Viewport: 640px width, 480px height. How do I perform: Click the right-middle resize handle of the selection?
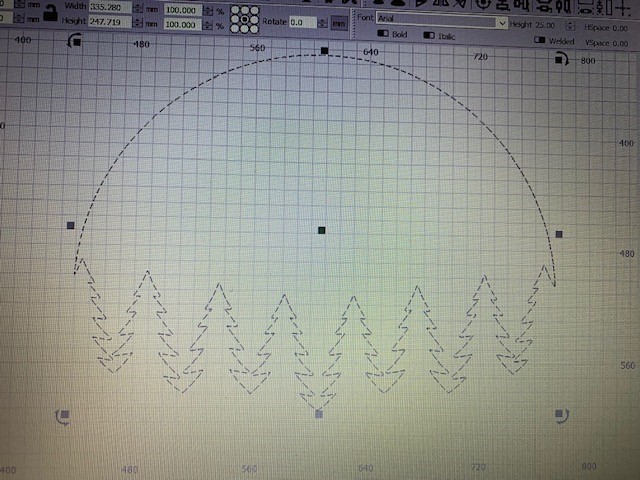point(559,234)
